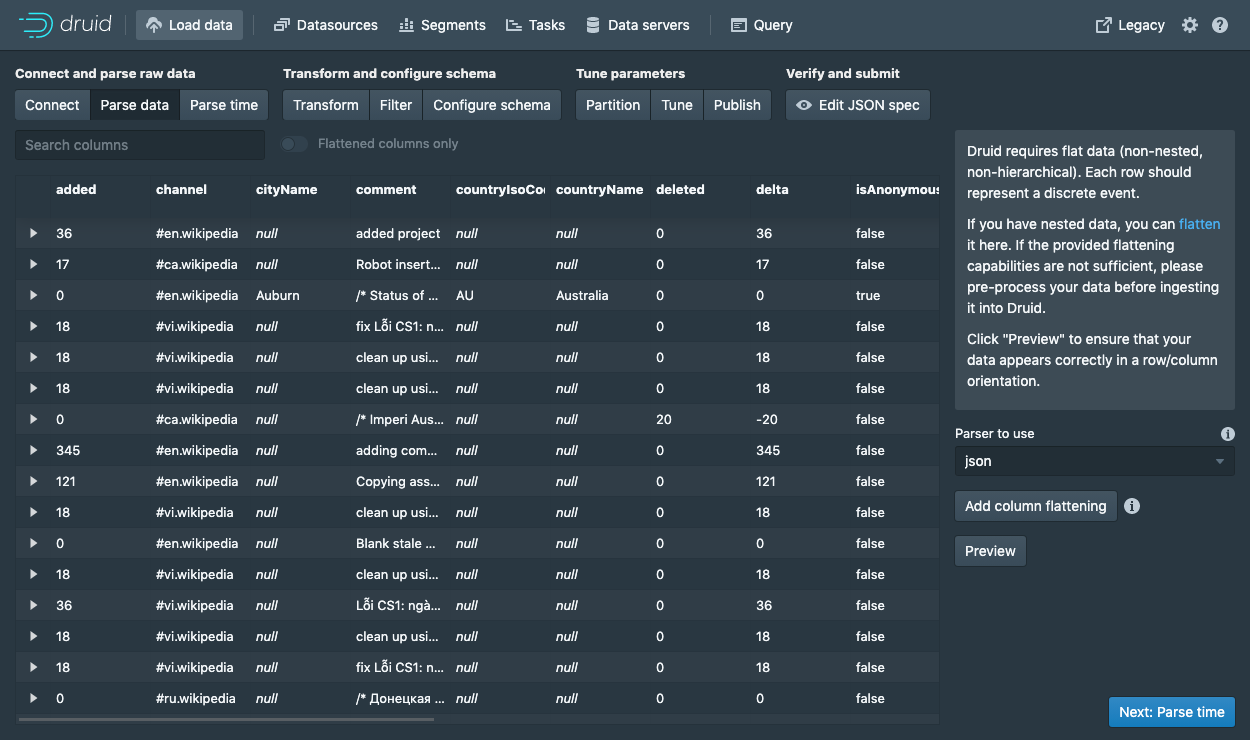Open the Parser to use json dropdown
The width and height of the screenshot is (1250, 740).
pos(1094,461)
